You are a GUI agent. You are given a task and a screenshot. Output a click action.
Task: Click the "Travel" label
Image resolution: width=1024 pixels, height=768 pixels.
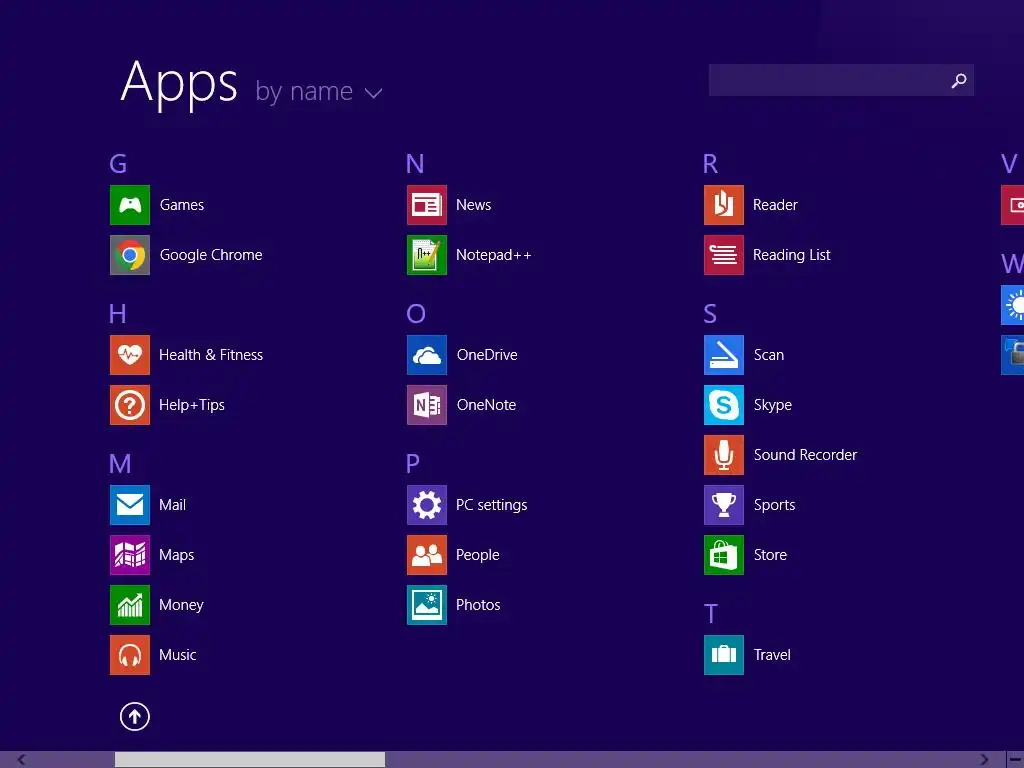tap(772, 655)
